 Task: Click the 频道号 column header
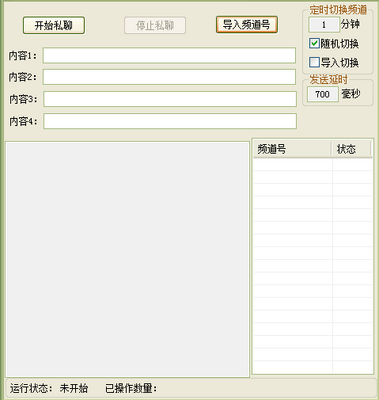292,149
